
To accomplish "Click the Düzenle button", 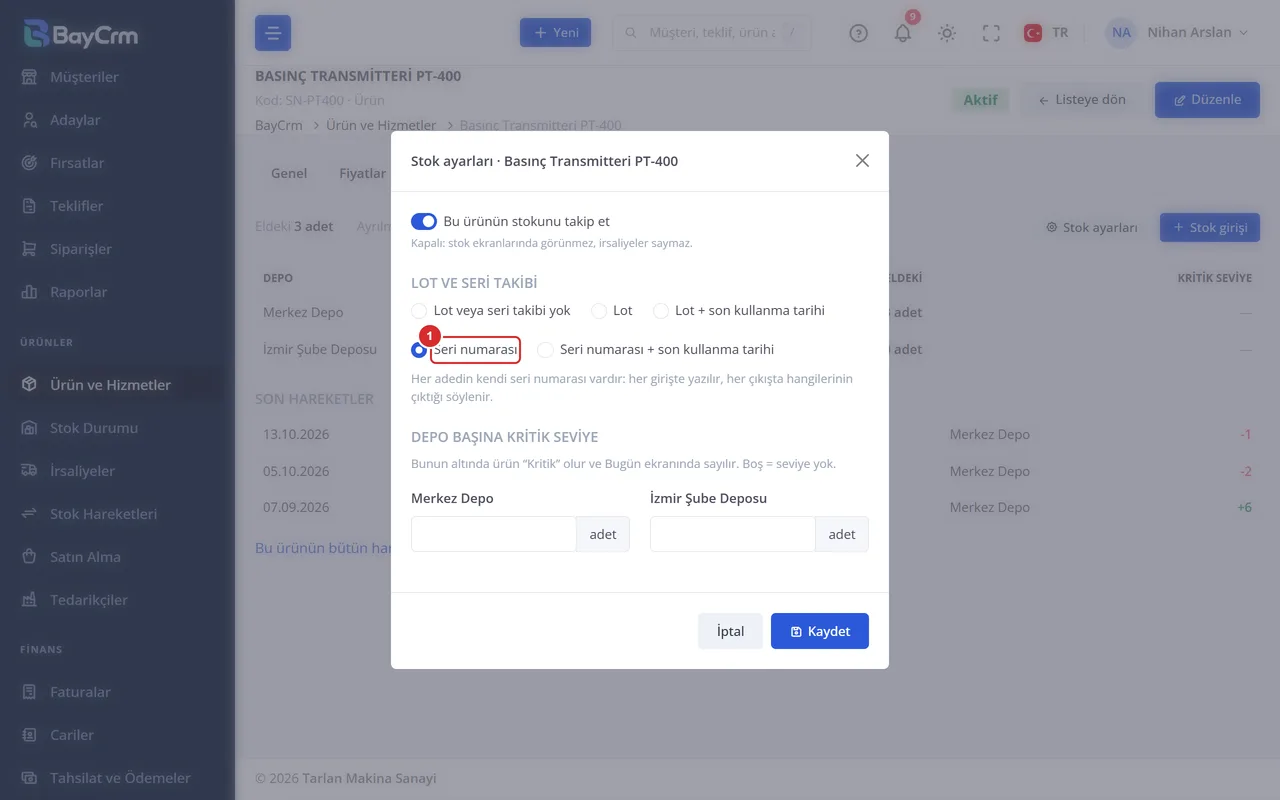I will [x=1207, y=100].
